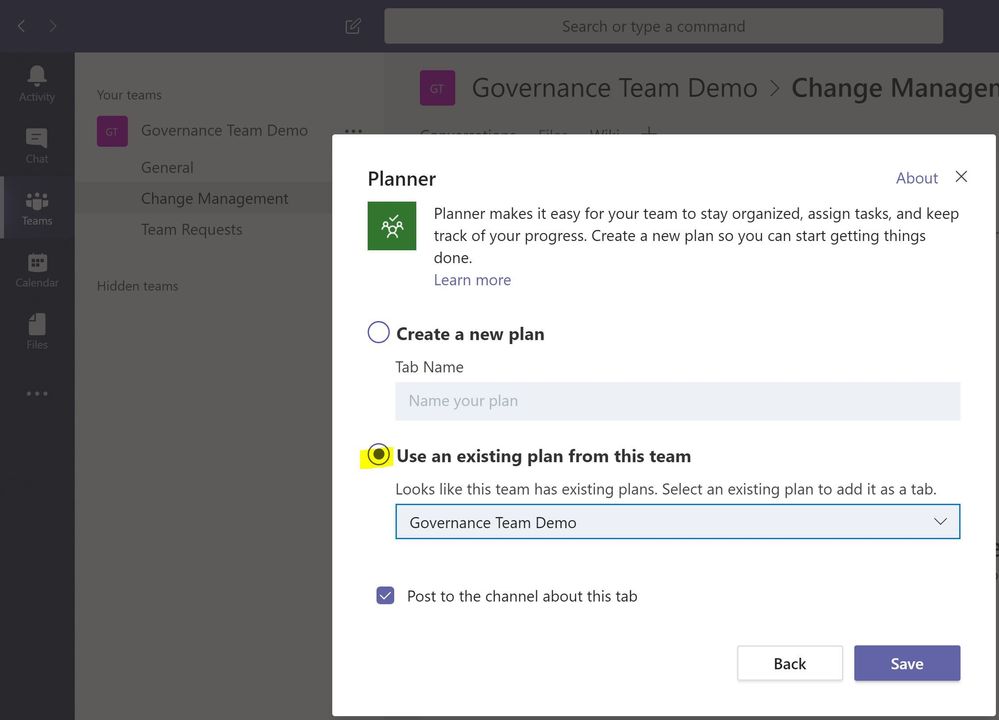Click the GT avatar in channel header
The height and width of the screenshot is (720, 999).
(437, 88)
